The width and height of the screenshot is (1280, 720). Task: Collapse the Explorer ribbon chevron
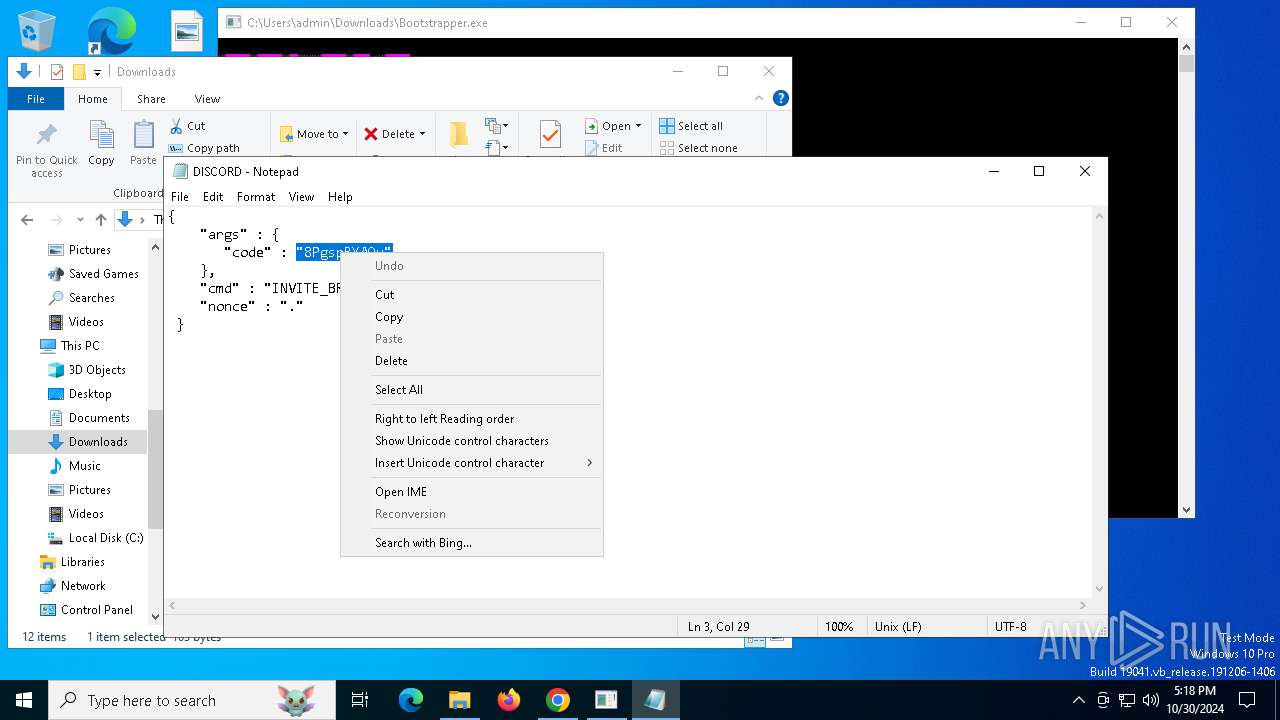[x=760, y=98]
